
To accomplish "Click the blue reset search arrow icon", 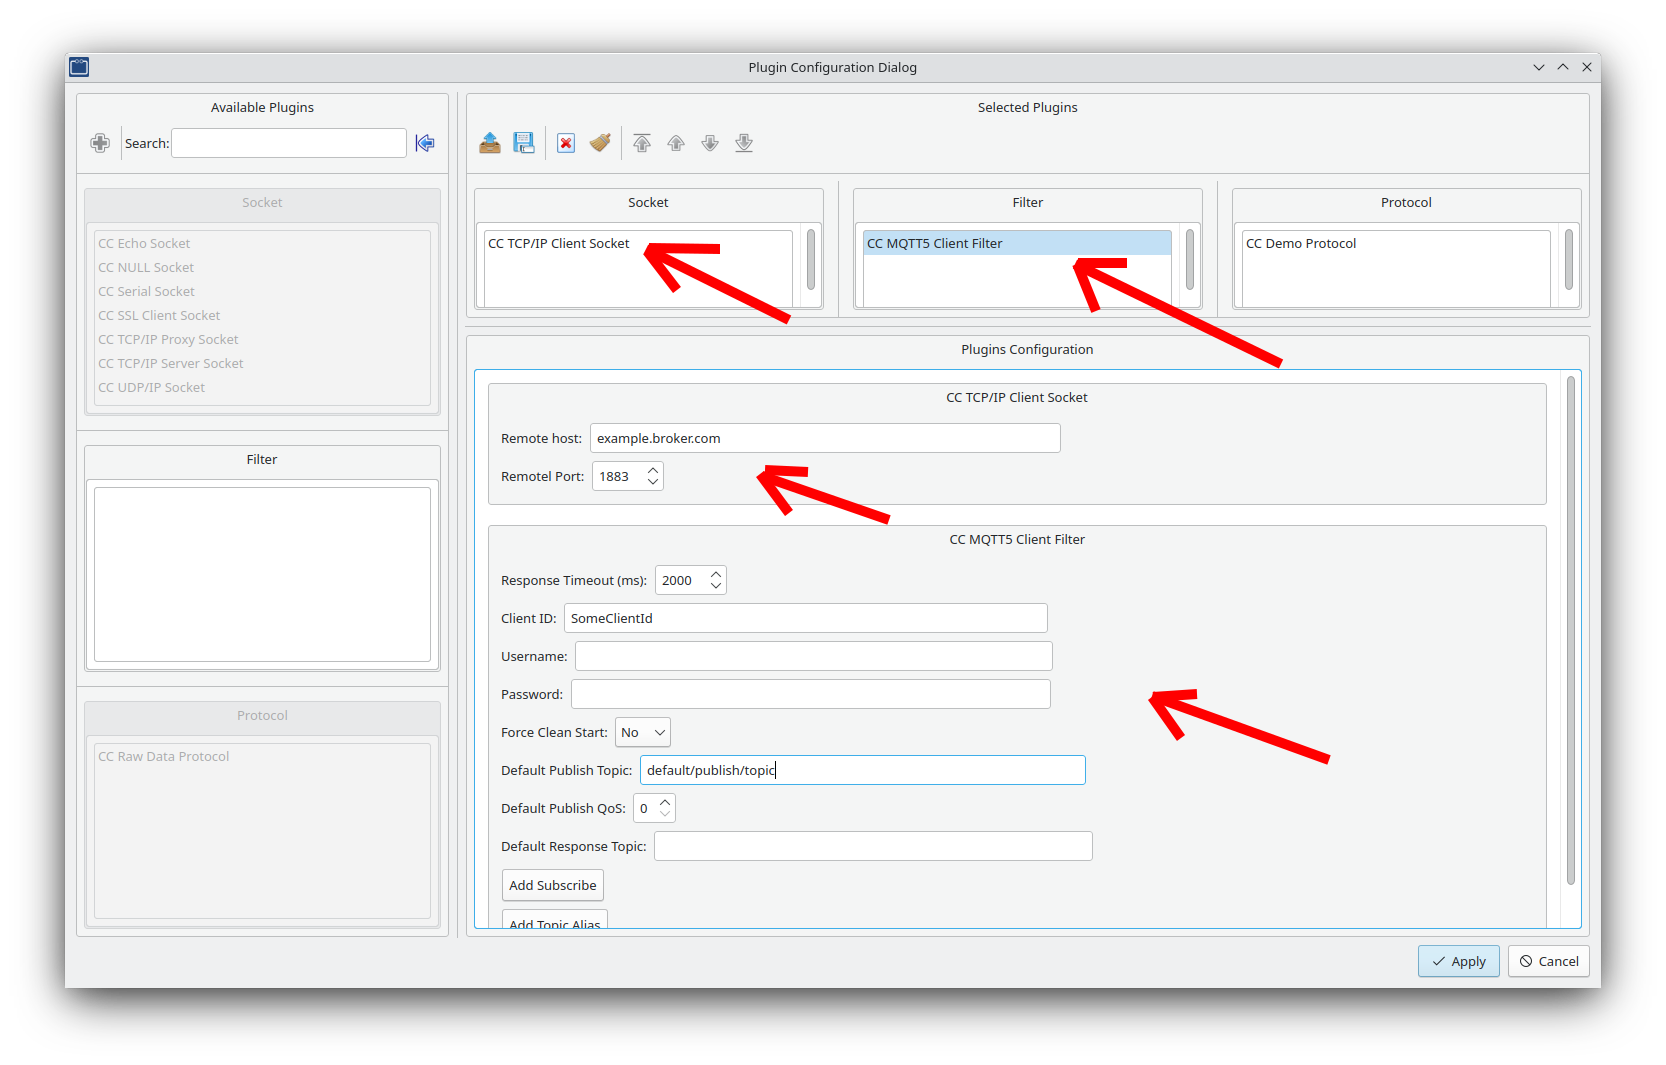I will [425, 143].
